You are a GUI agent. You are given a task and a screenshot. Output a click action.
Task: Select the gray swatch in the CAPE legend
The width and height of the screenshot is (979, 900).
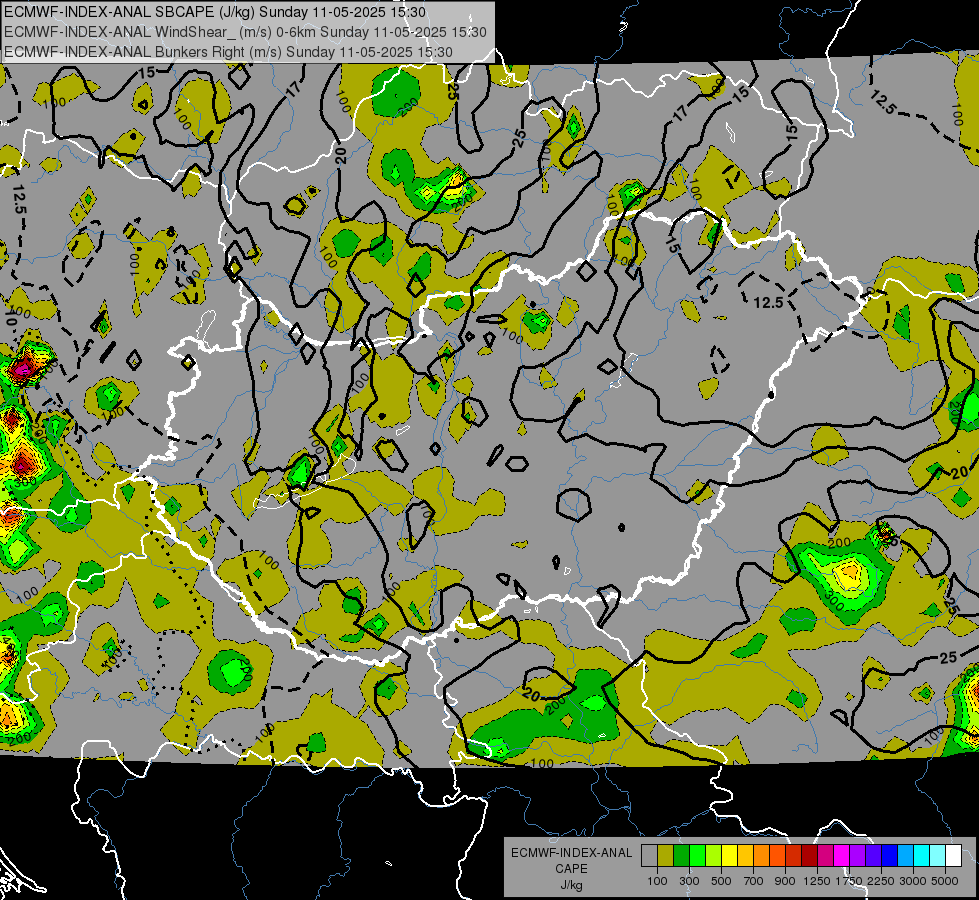pos(649,856)
